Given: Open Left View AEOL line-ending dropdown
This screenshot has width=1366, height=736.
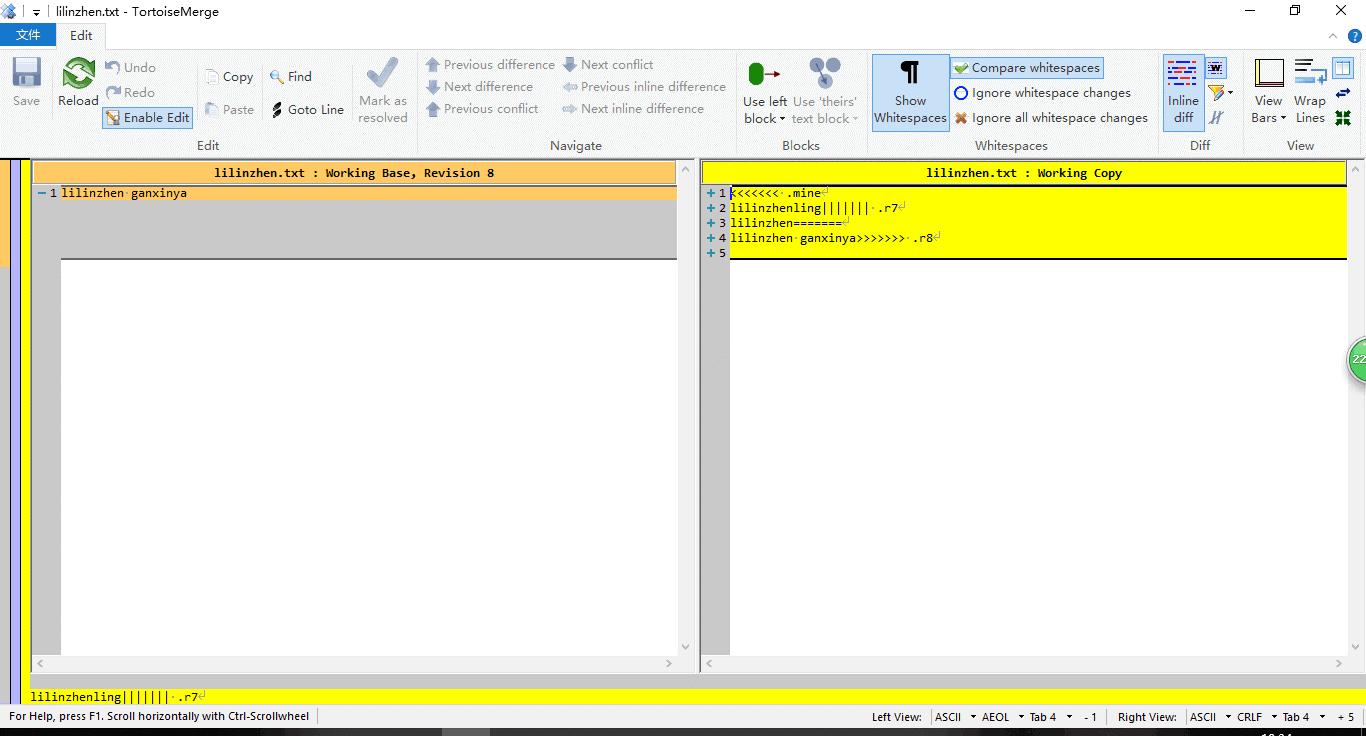Looking at the screenshot, I should pos(1003,717).
